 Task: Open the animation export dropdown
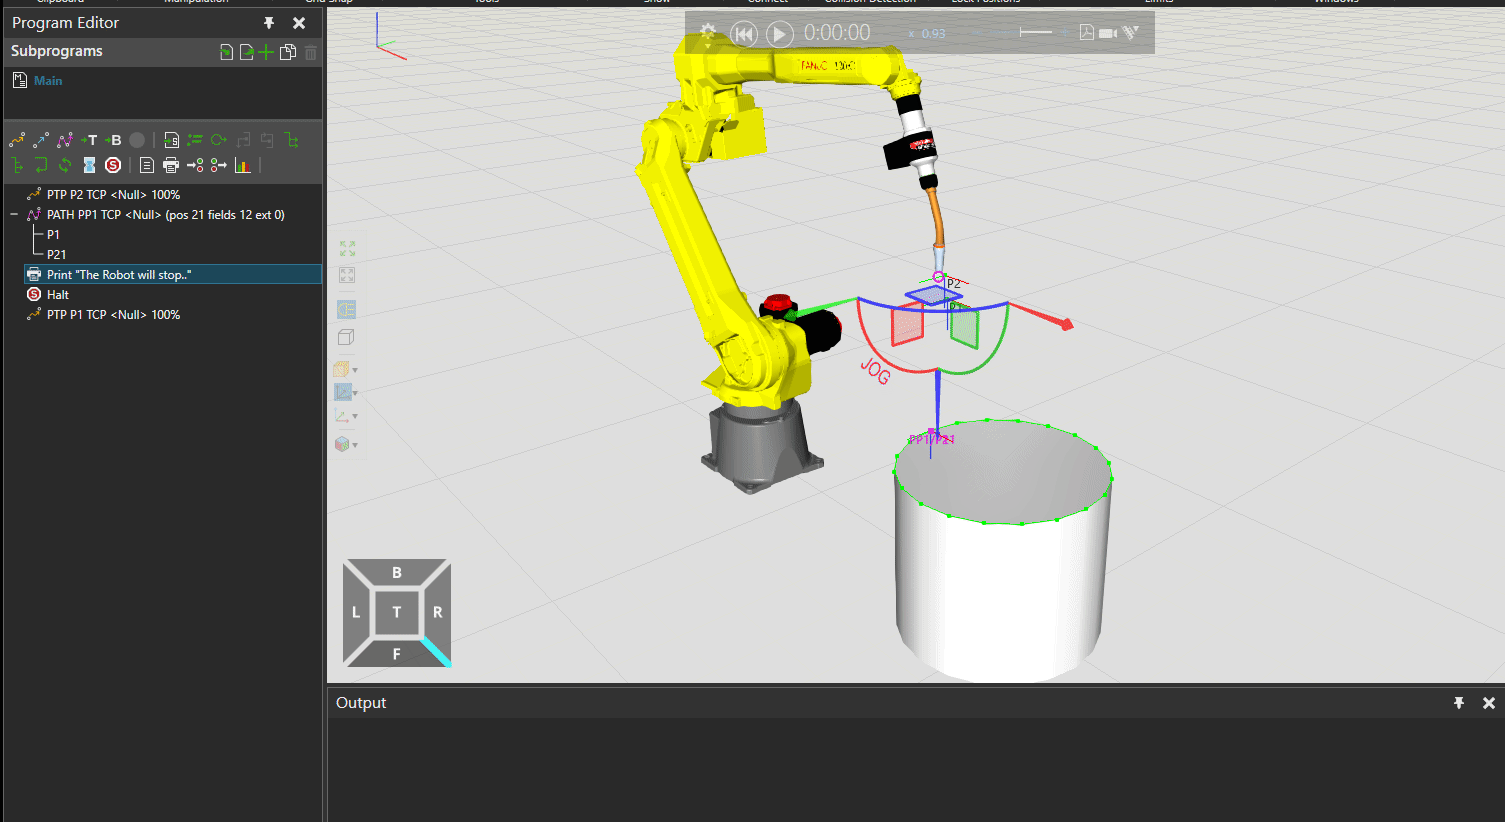tap(1131, 33)
